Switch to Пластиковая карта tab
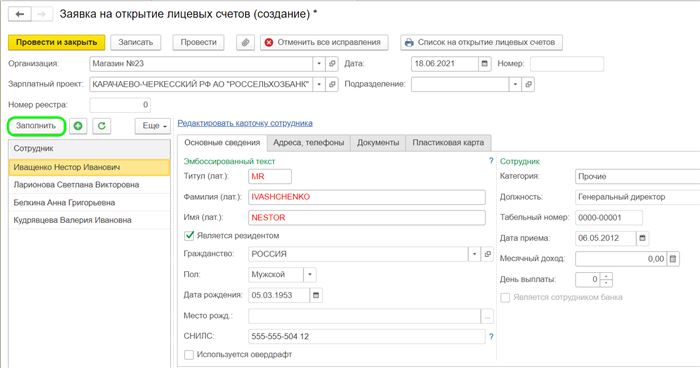Screen dimensions: 700x368 [x=448, y=143]
